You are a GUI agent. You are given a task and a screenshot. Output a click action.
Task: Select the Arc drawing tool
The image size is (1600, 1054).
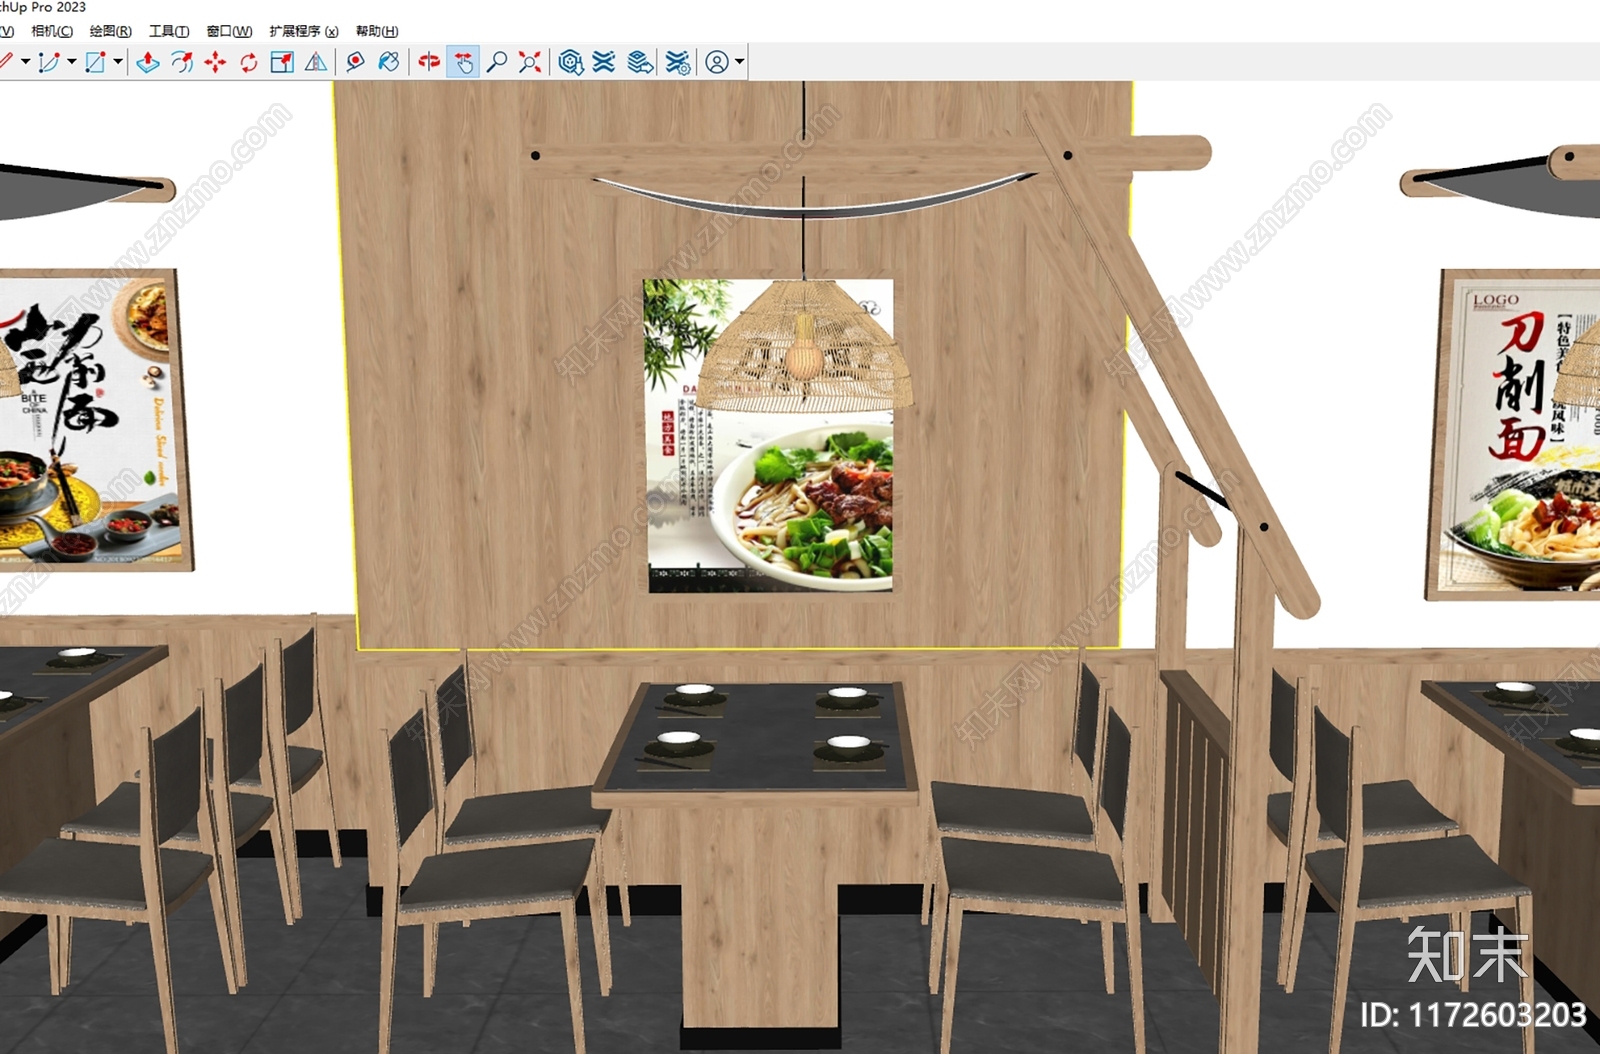coord(48,62)
